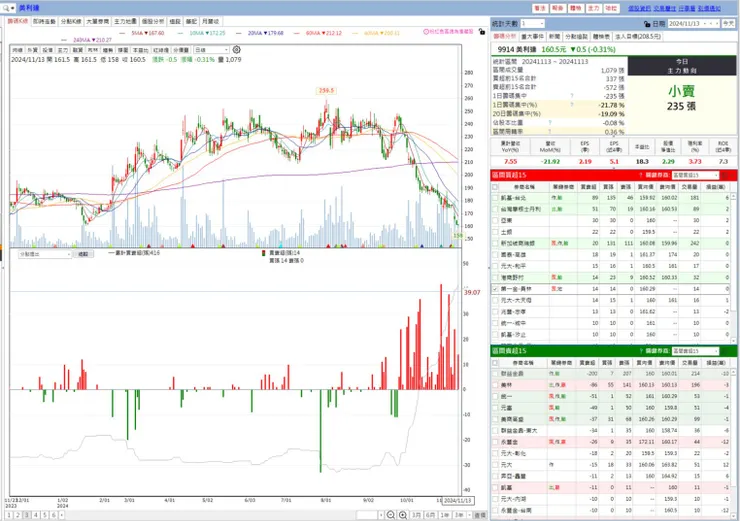Check the 亞東 row checkbox in buy table
Screen dimensions: 740x521
[495, 220]
